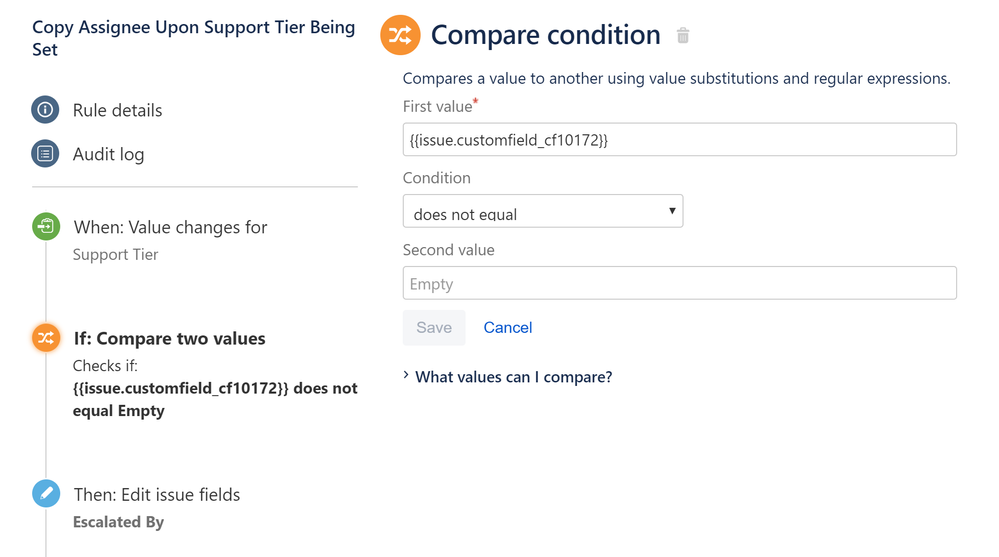
Task: Click the blue pencil Edit issue fields icon
Action: 46,494
